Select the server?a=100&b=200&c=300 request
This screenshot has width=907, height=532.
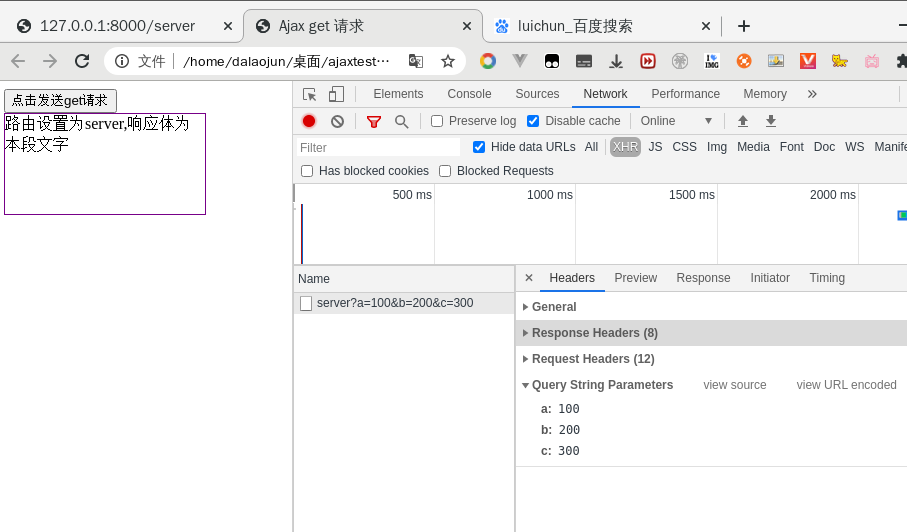pos(404,303)
